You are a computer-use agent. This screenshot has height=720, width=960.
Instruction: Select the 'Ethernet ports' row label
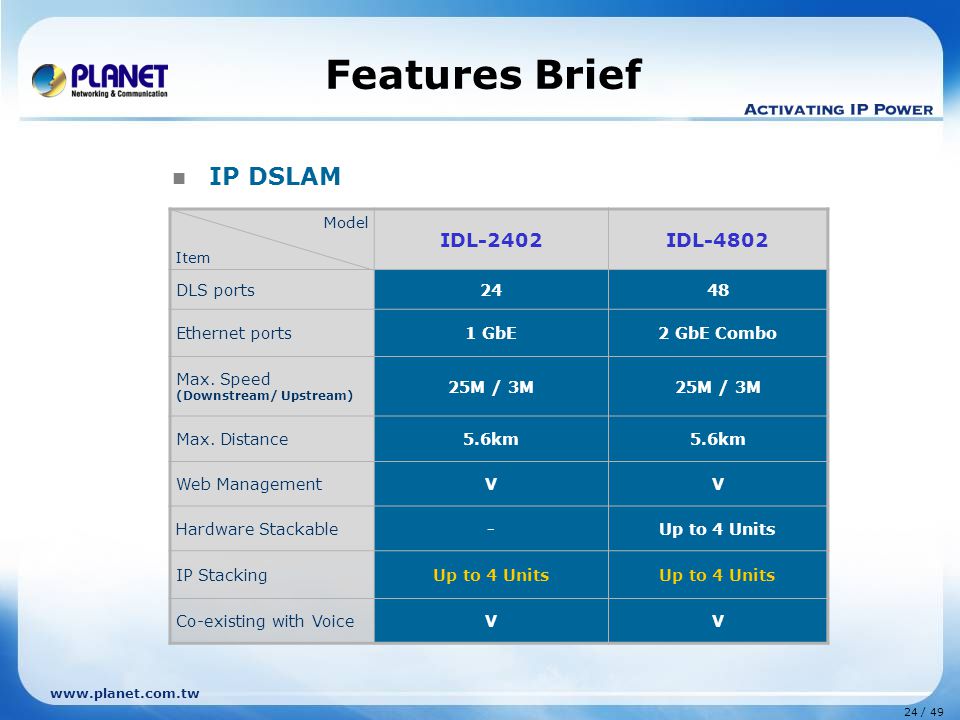234,333
